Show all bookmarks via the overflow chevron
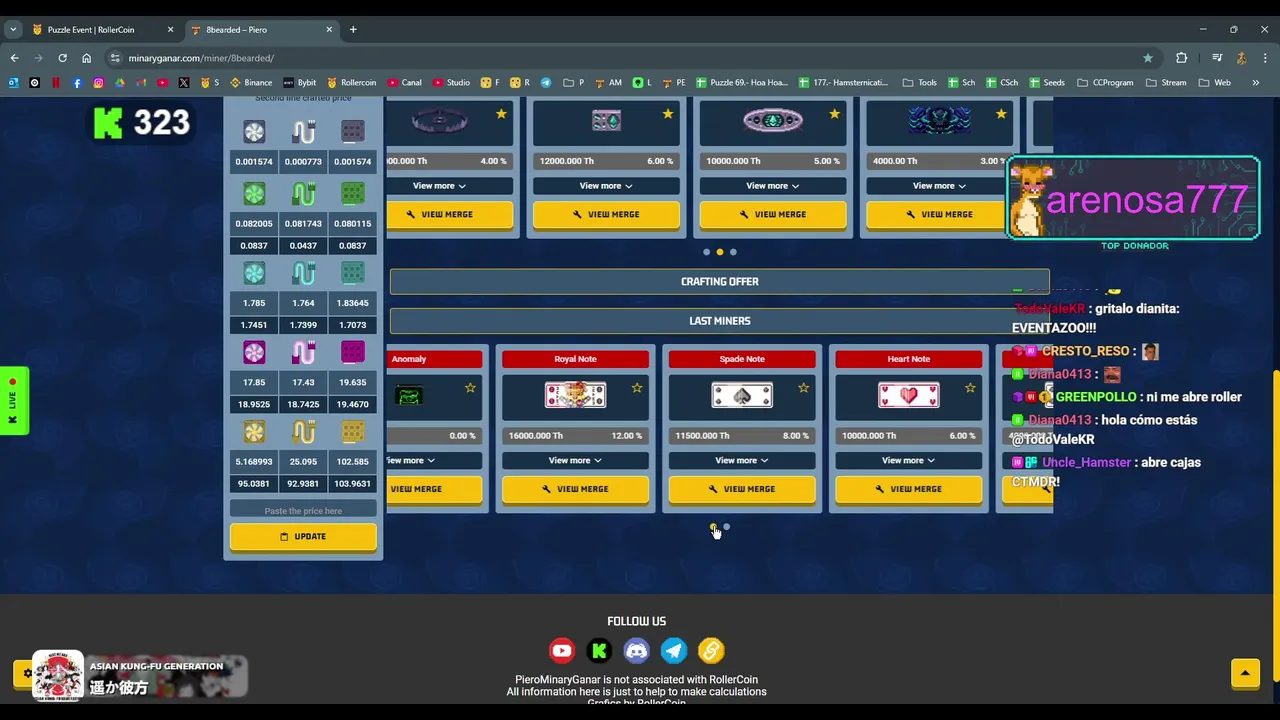1280x720 pixels. click(x=1255, y=83)
